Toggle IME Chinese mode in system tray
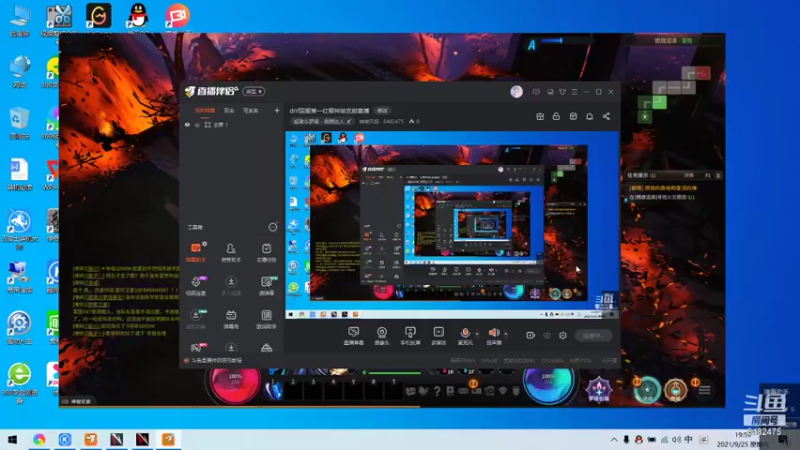The width and height of the screenshot is (800, 450). coord(689,439)
